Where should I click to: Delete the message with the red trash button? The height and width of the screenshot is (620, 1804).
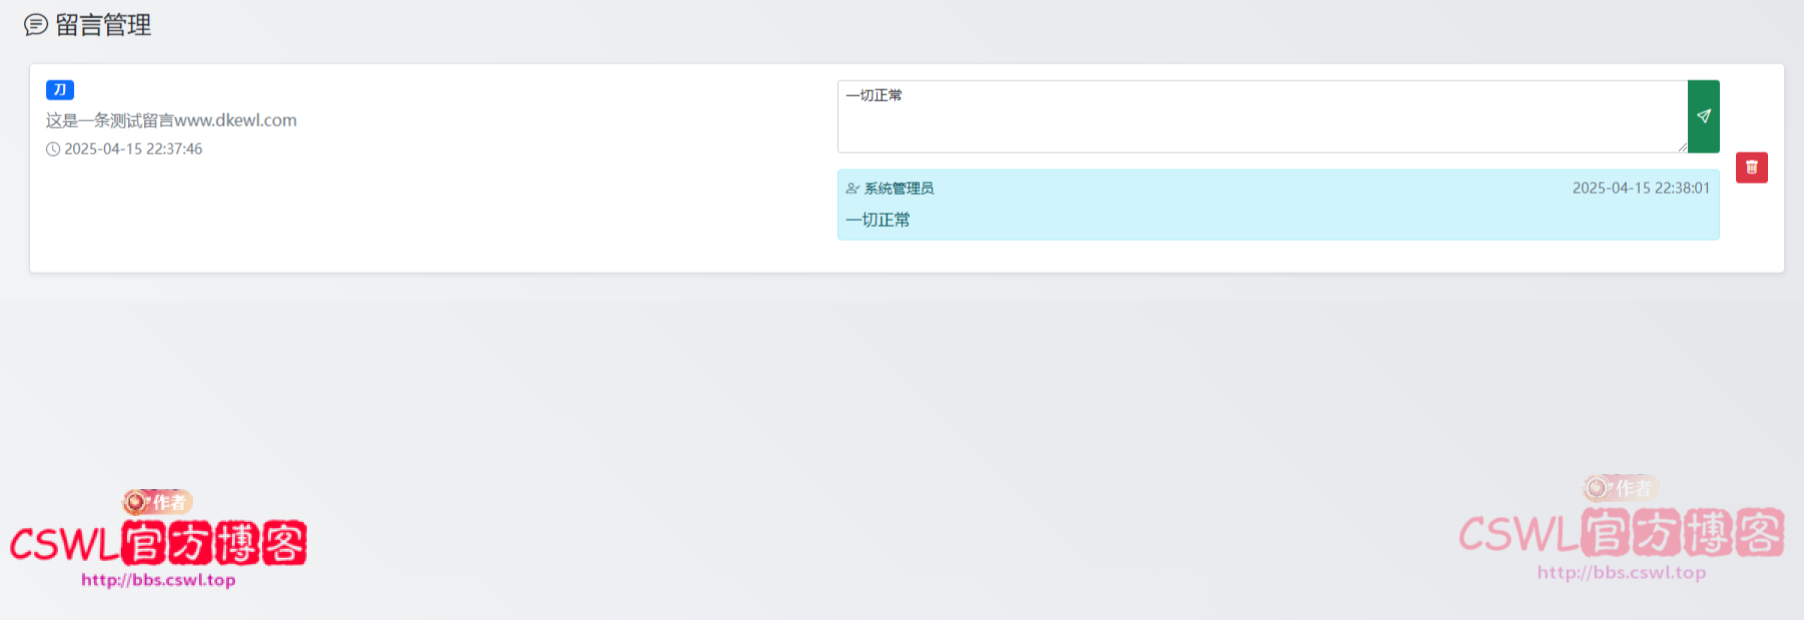coord(1751,167)
